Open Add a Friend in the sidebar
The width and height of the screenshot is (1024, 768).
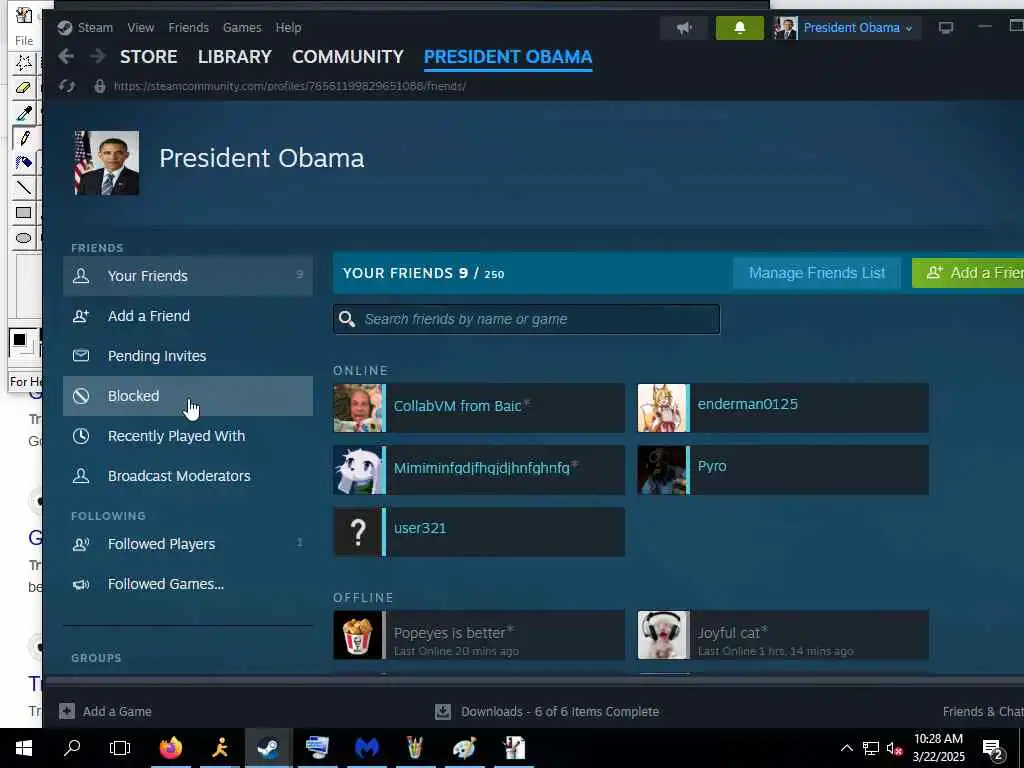click(x=188, y=316)
